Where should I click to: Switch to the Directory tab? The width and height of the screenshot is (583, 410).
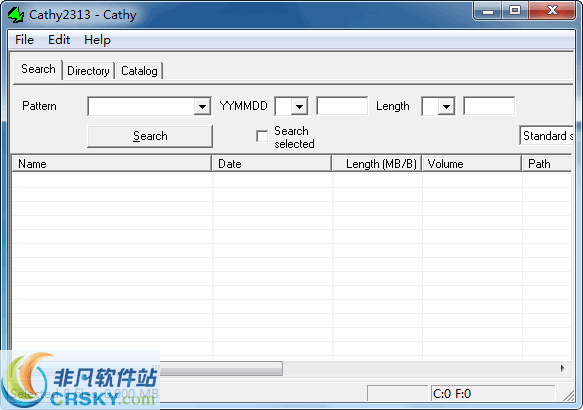click(88, 71)
